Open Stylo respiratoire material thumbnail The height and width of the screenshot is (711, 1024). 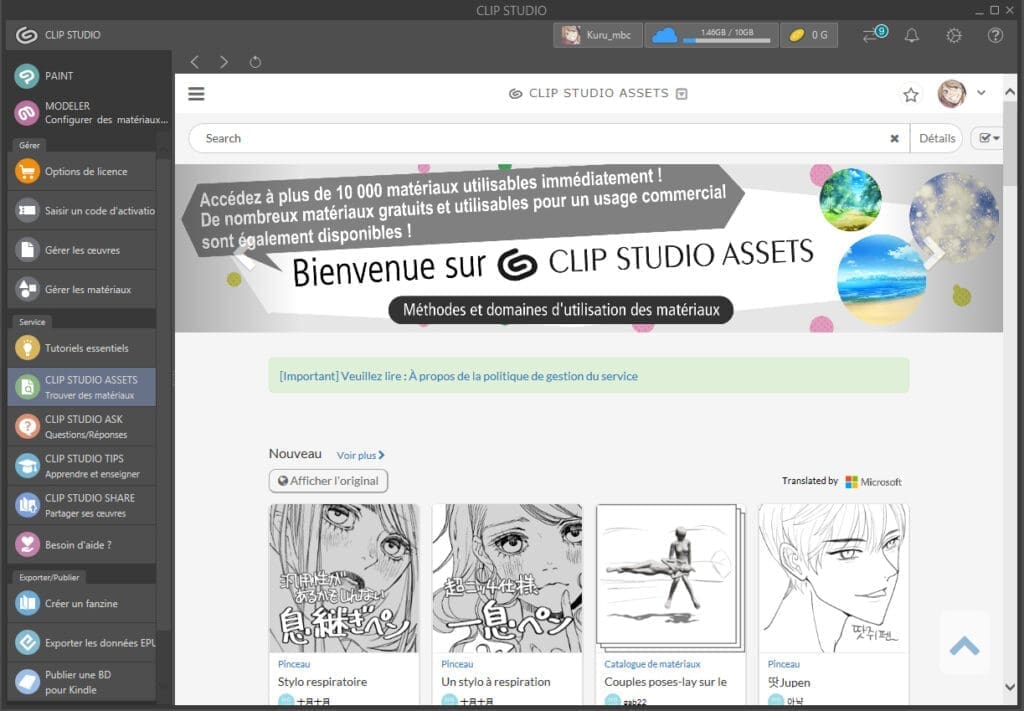coord(344,578)
